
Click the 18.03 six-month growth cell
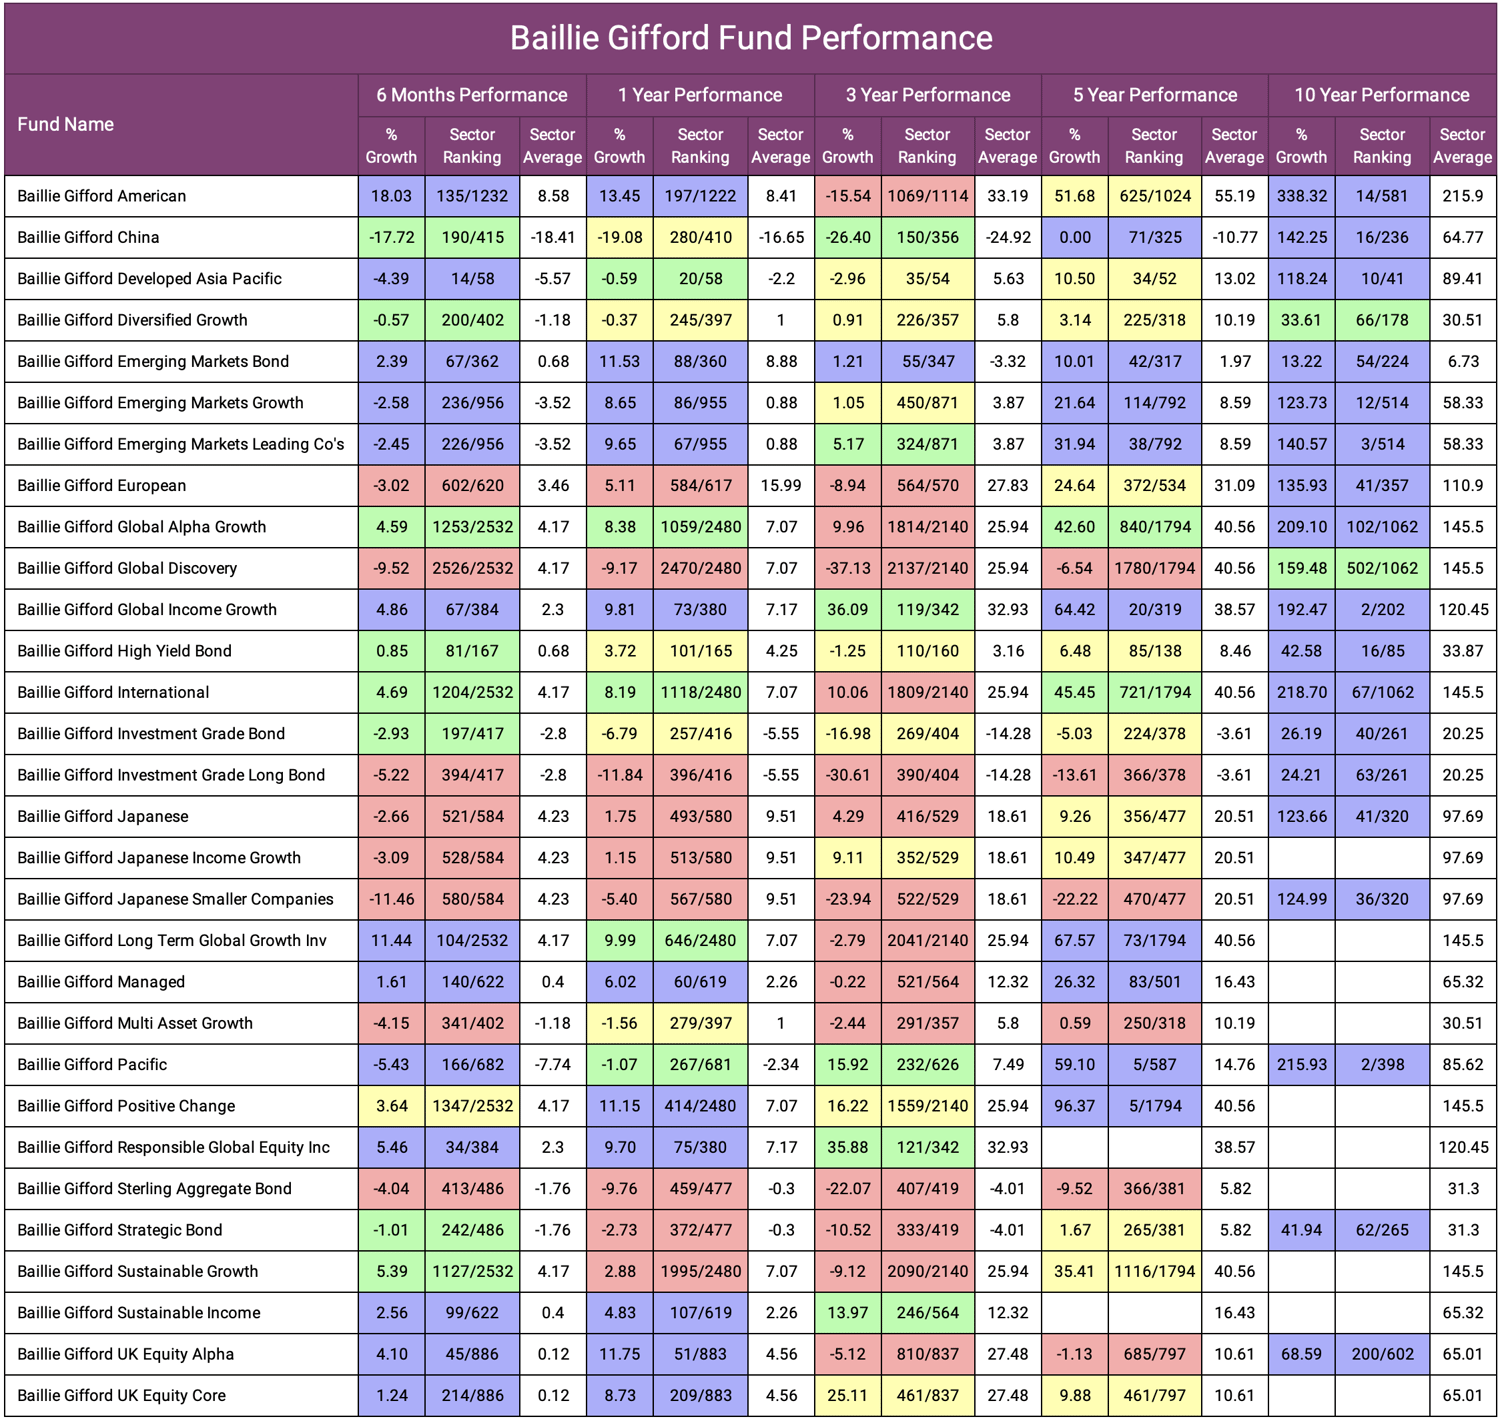tap(392, 196)
